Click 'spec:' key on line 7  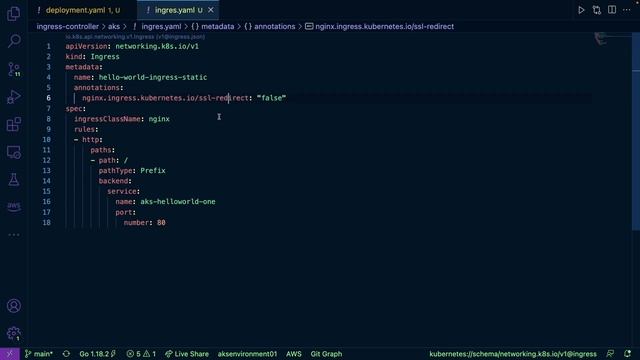[x=76, y=109]
